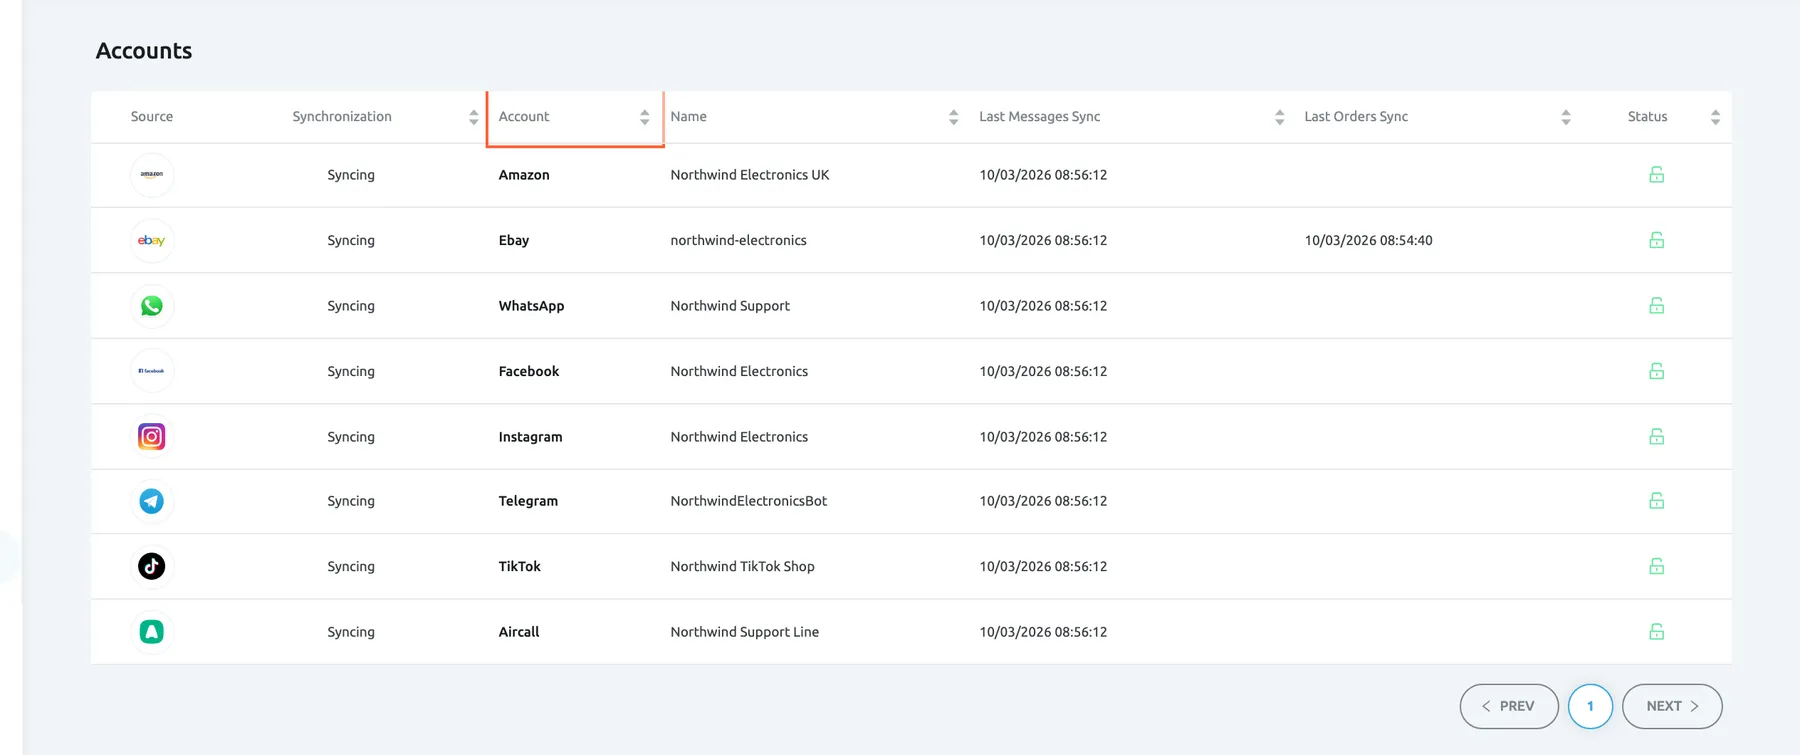Click the lock status icon for Instagram

coord(1656,437)
